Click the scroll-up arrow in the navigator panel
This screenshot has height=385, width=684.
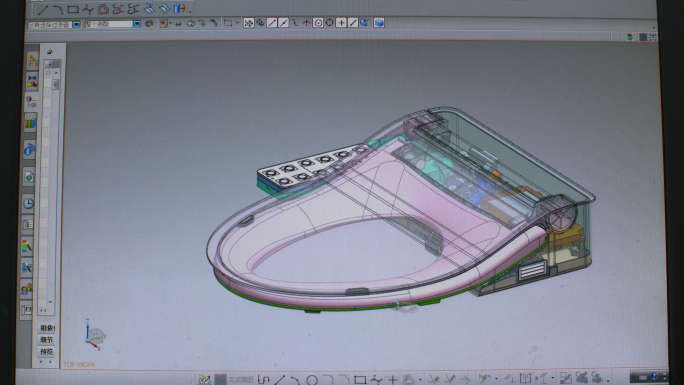click(56, 72)
